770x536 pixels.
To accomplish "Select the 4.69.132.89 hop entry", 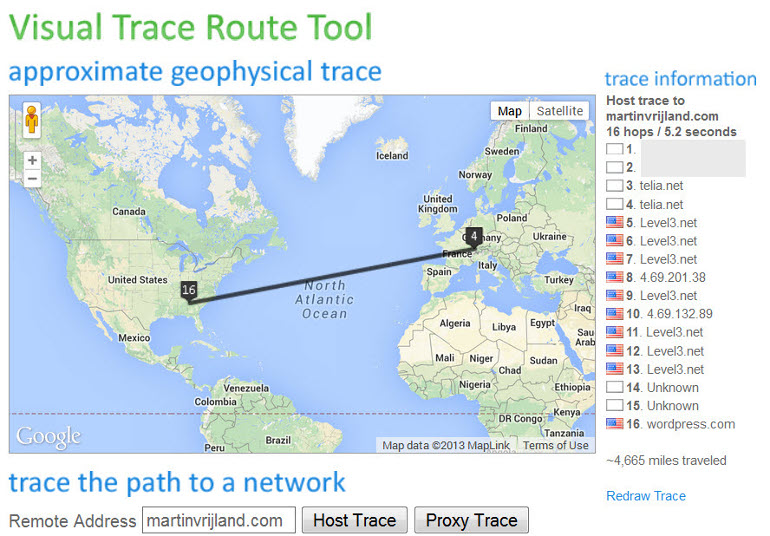I will [669, 313].
